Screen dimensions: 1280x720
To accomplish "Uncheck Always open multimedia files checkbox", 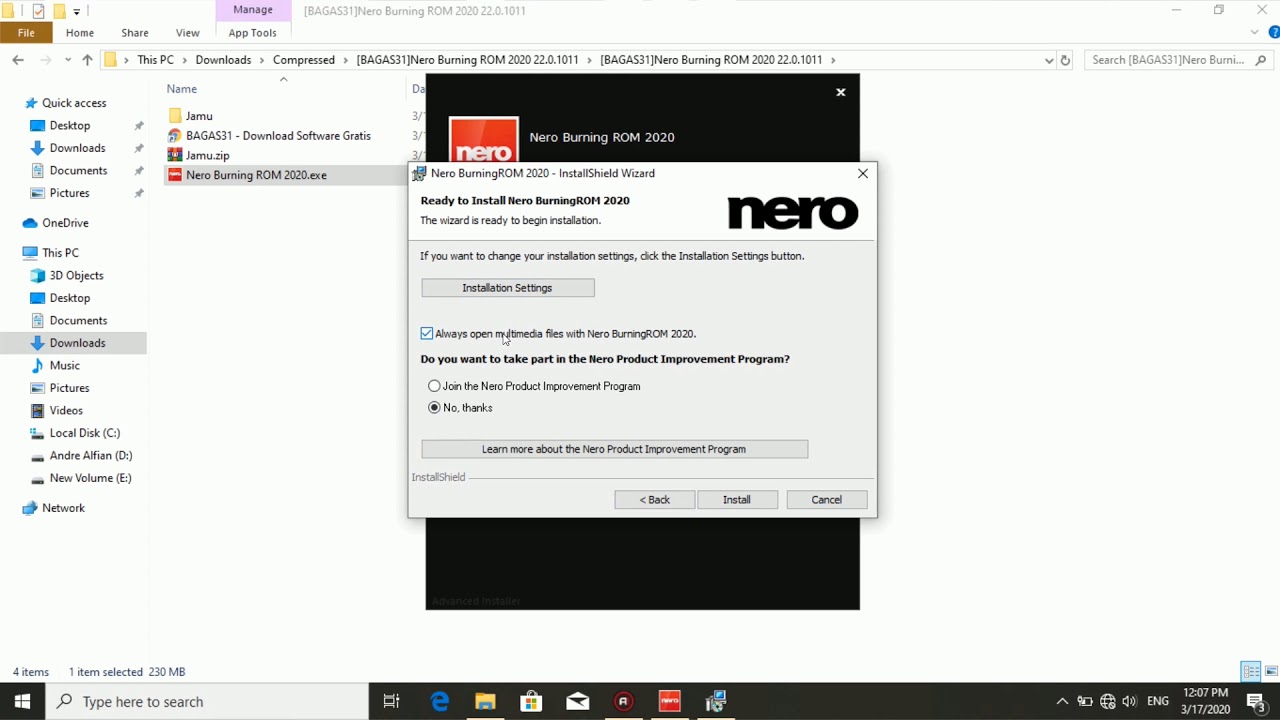I will 427,333.
